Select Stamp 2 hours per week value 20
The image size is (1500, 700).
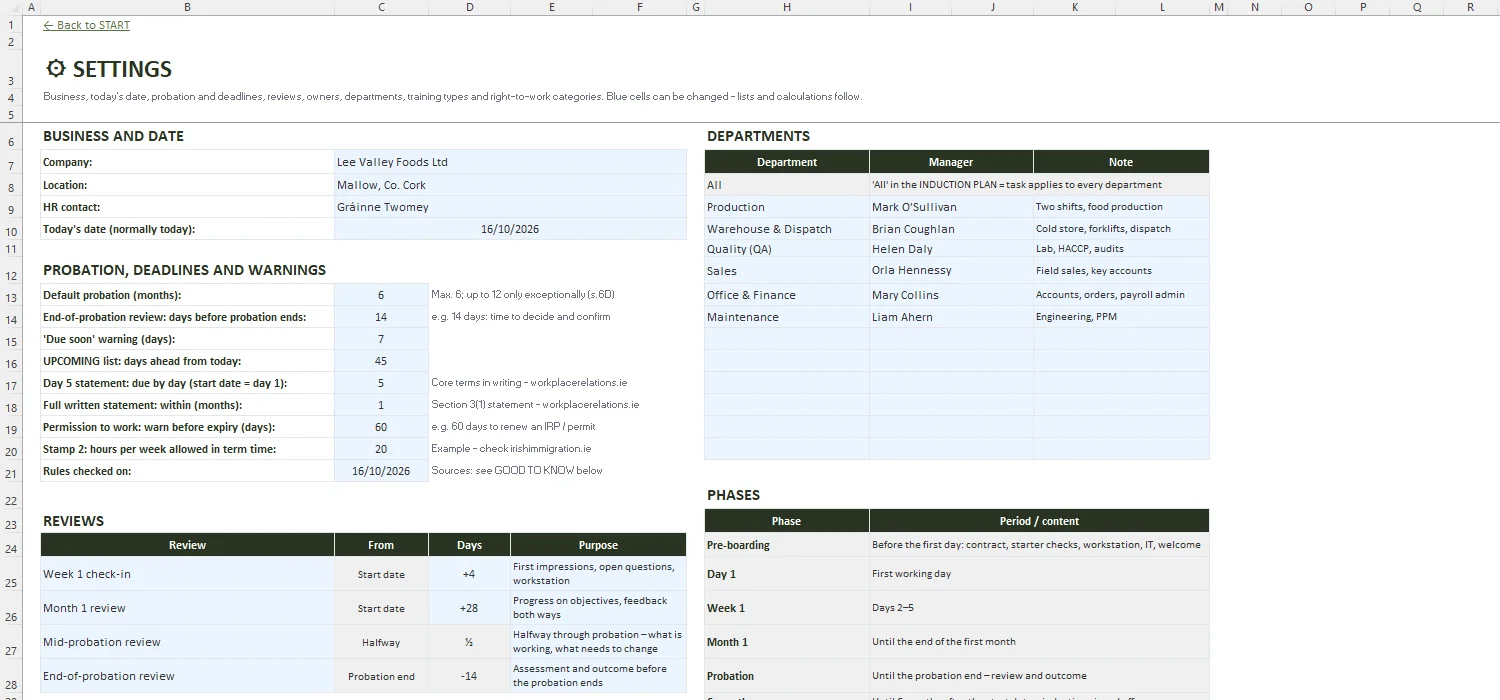[x=381, y=449]
